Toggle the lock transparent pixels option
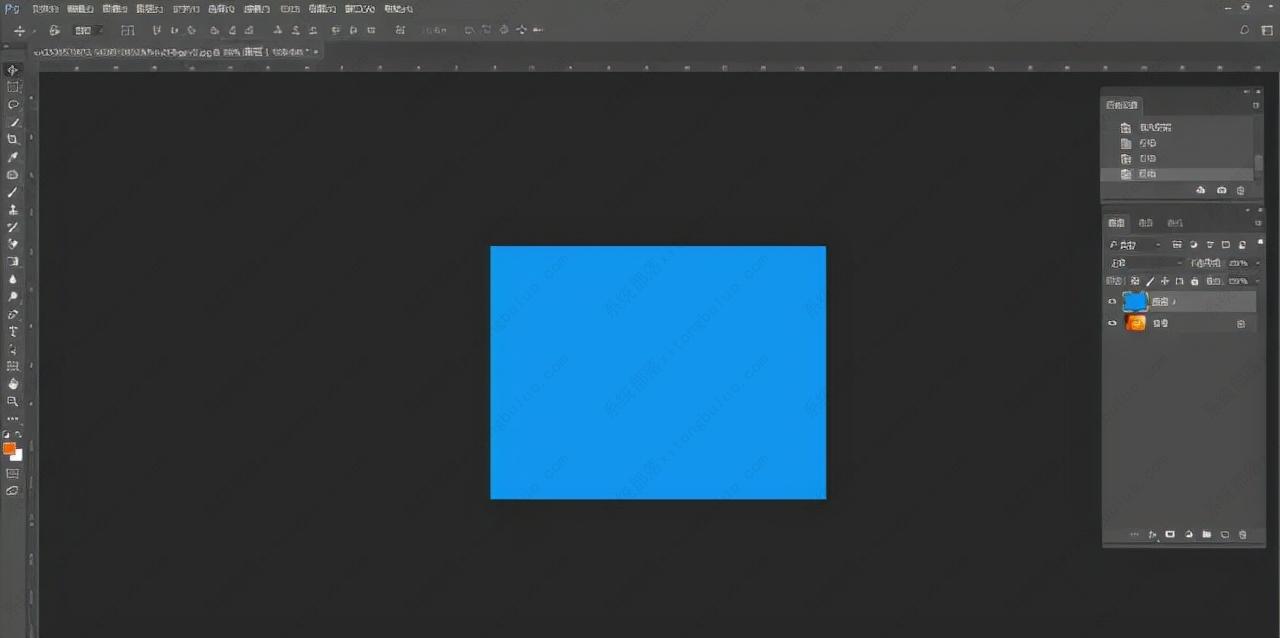 coord(1135,282)
